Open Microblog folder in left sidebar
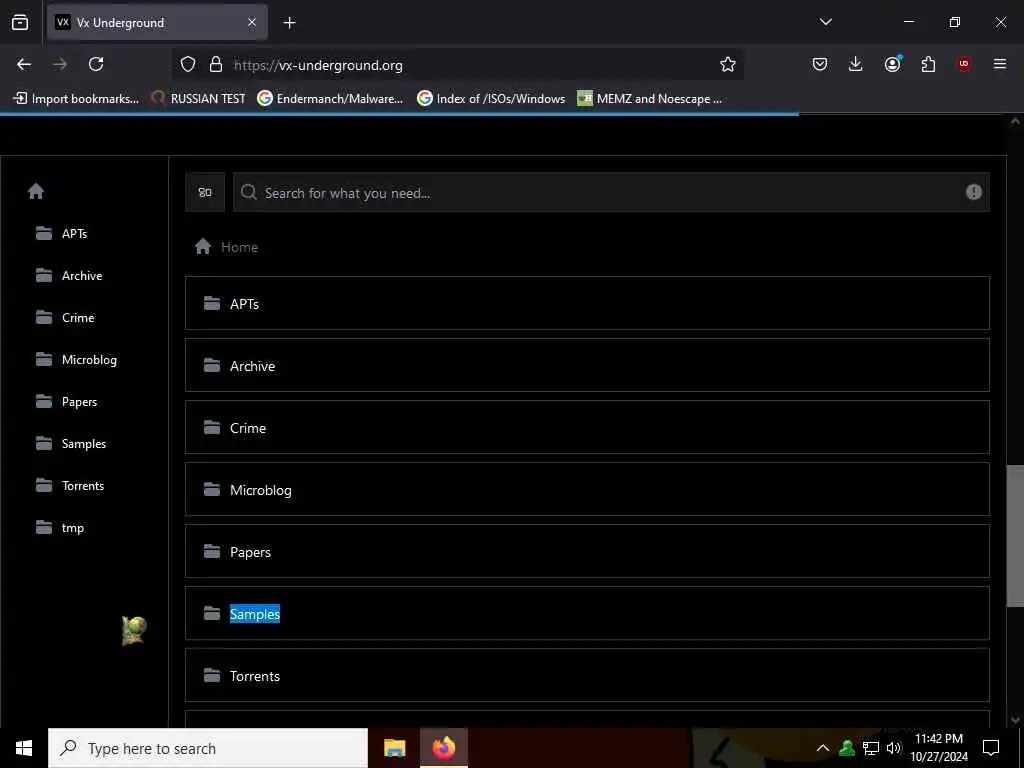This screenshot has height=768, width=1024. pos(76,360)
